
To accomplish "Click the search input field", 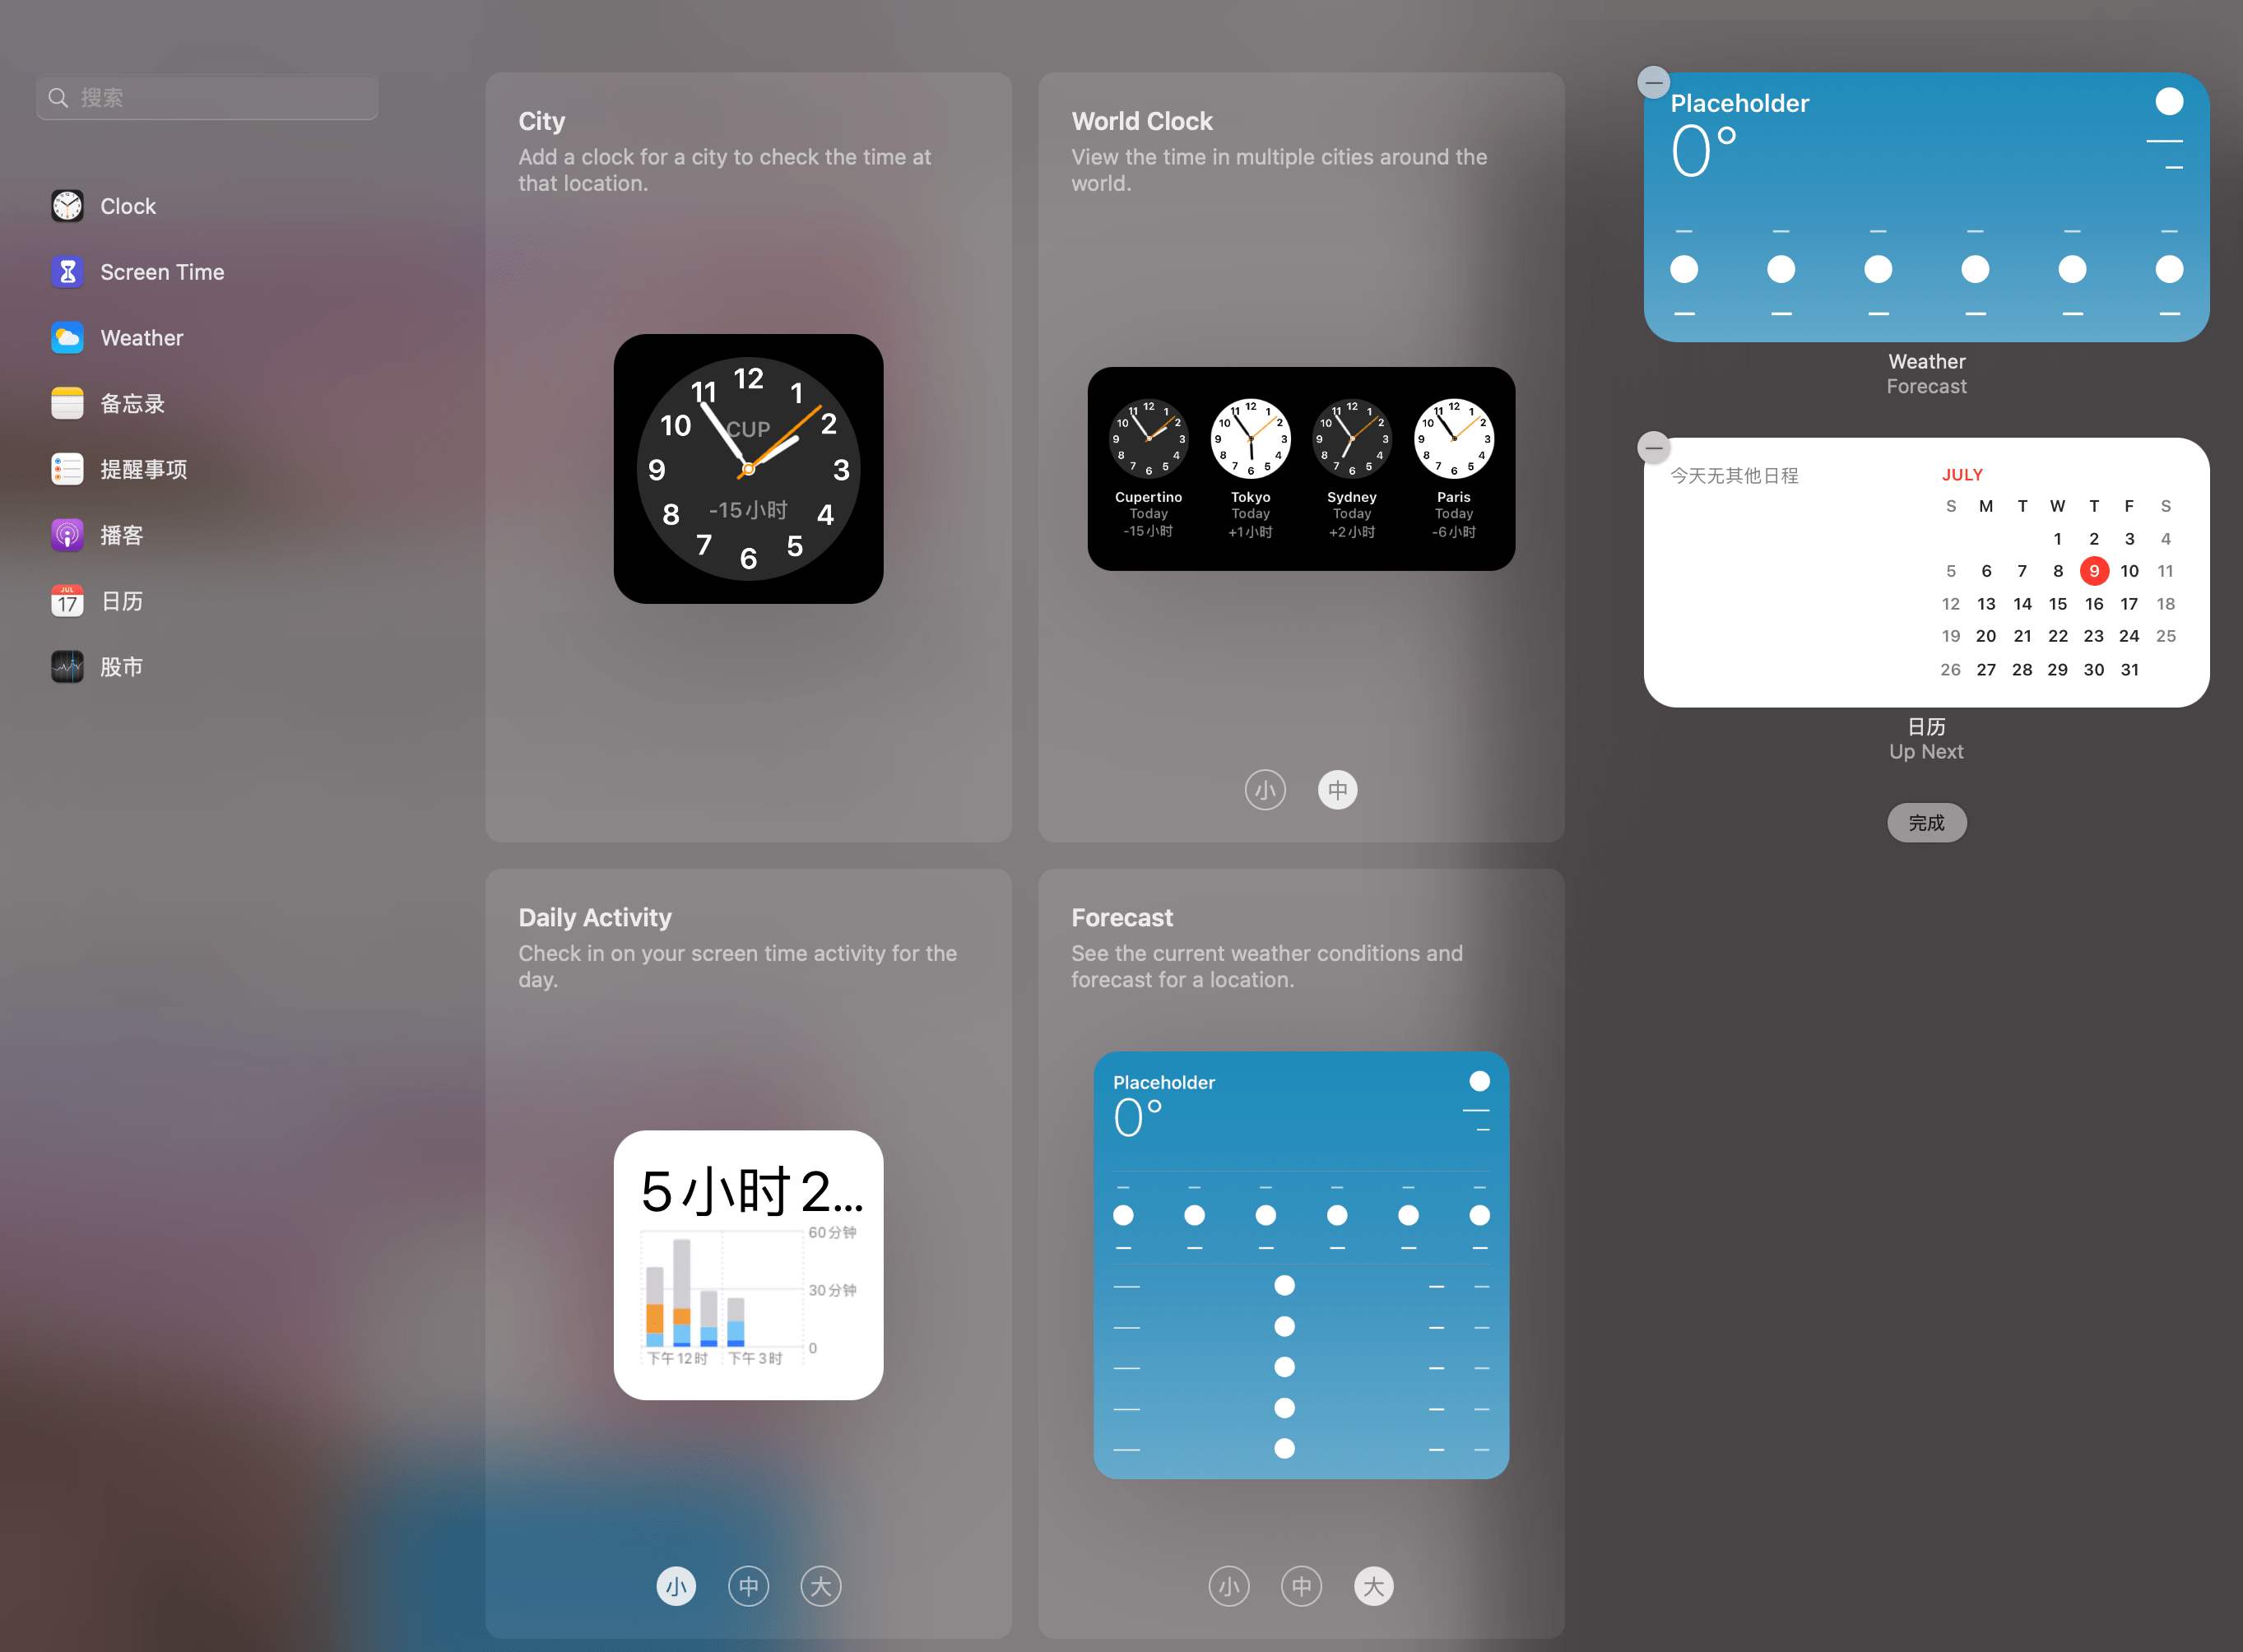I will tap(207, 95).
